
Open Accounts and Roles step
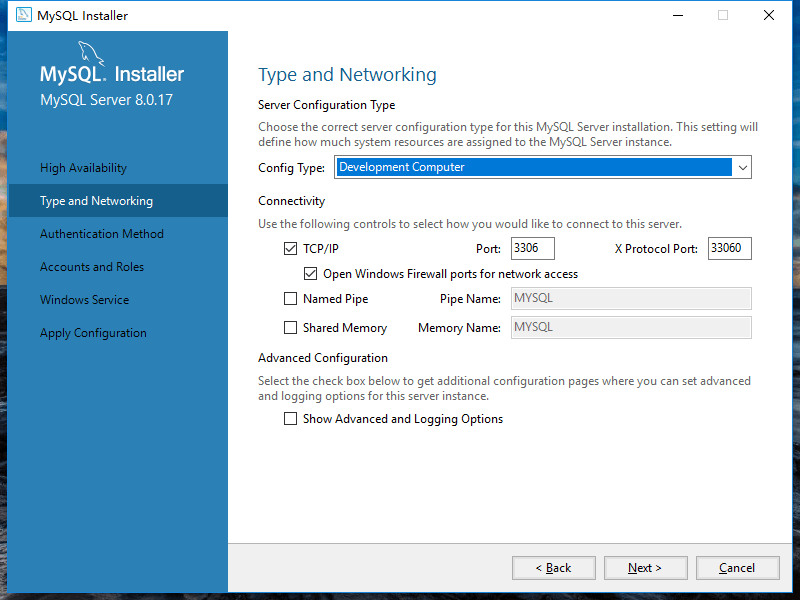click(92, 267)
